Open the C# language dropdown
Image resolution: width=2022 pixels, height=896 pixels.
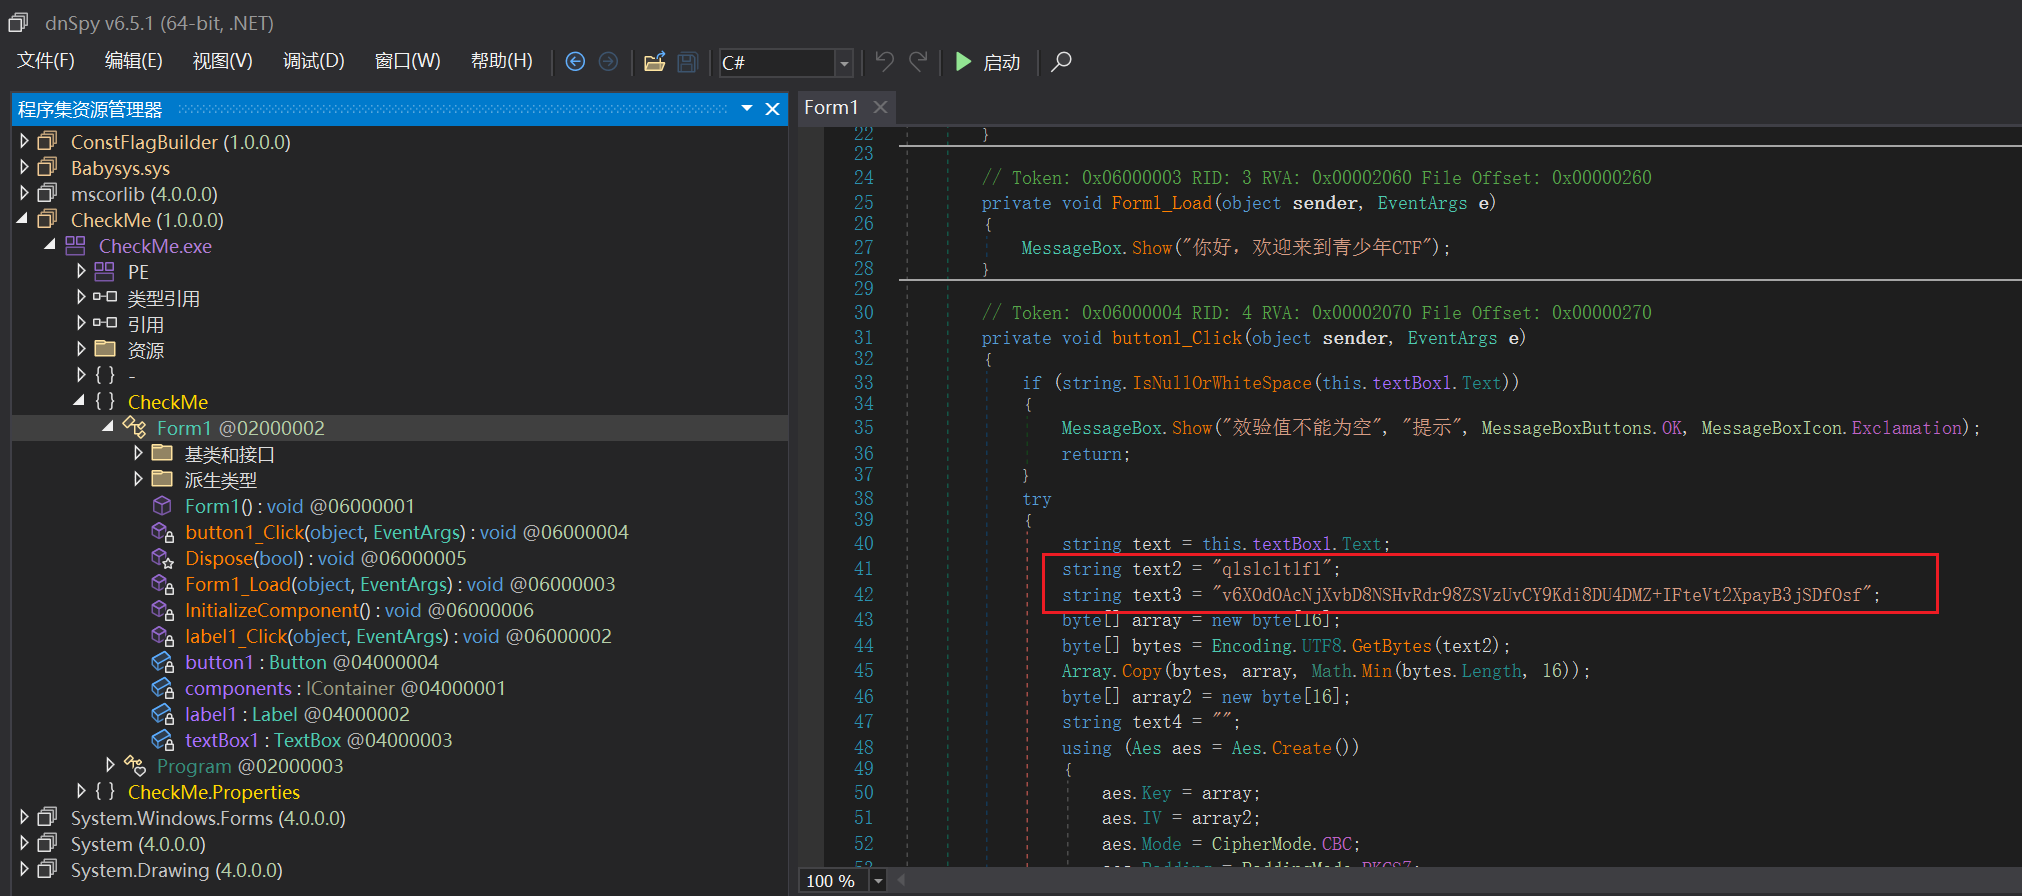844,63
